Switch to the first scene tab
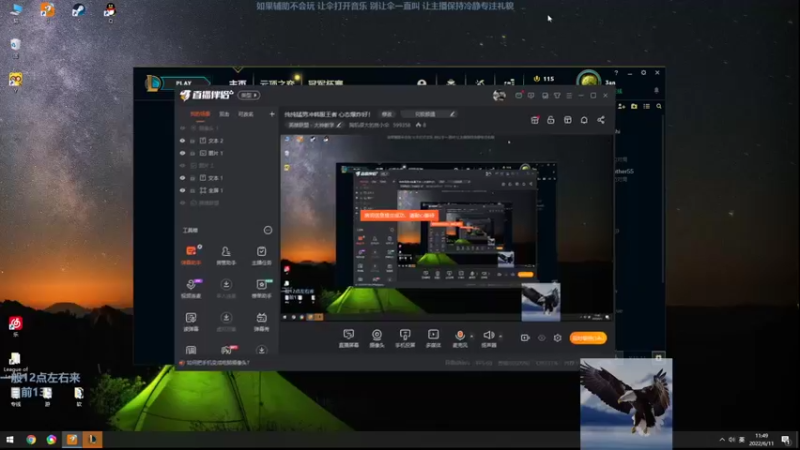Viewport: 800px width, 450px height. coord(200,114)
